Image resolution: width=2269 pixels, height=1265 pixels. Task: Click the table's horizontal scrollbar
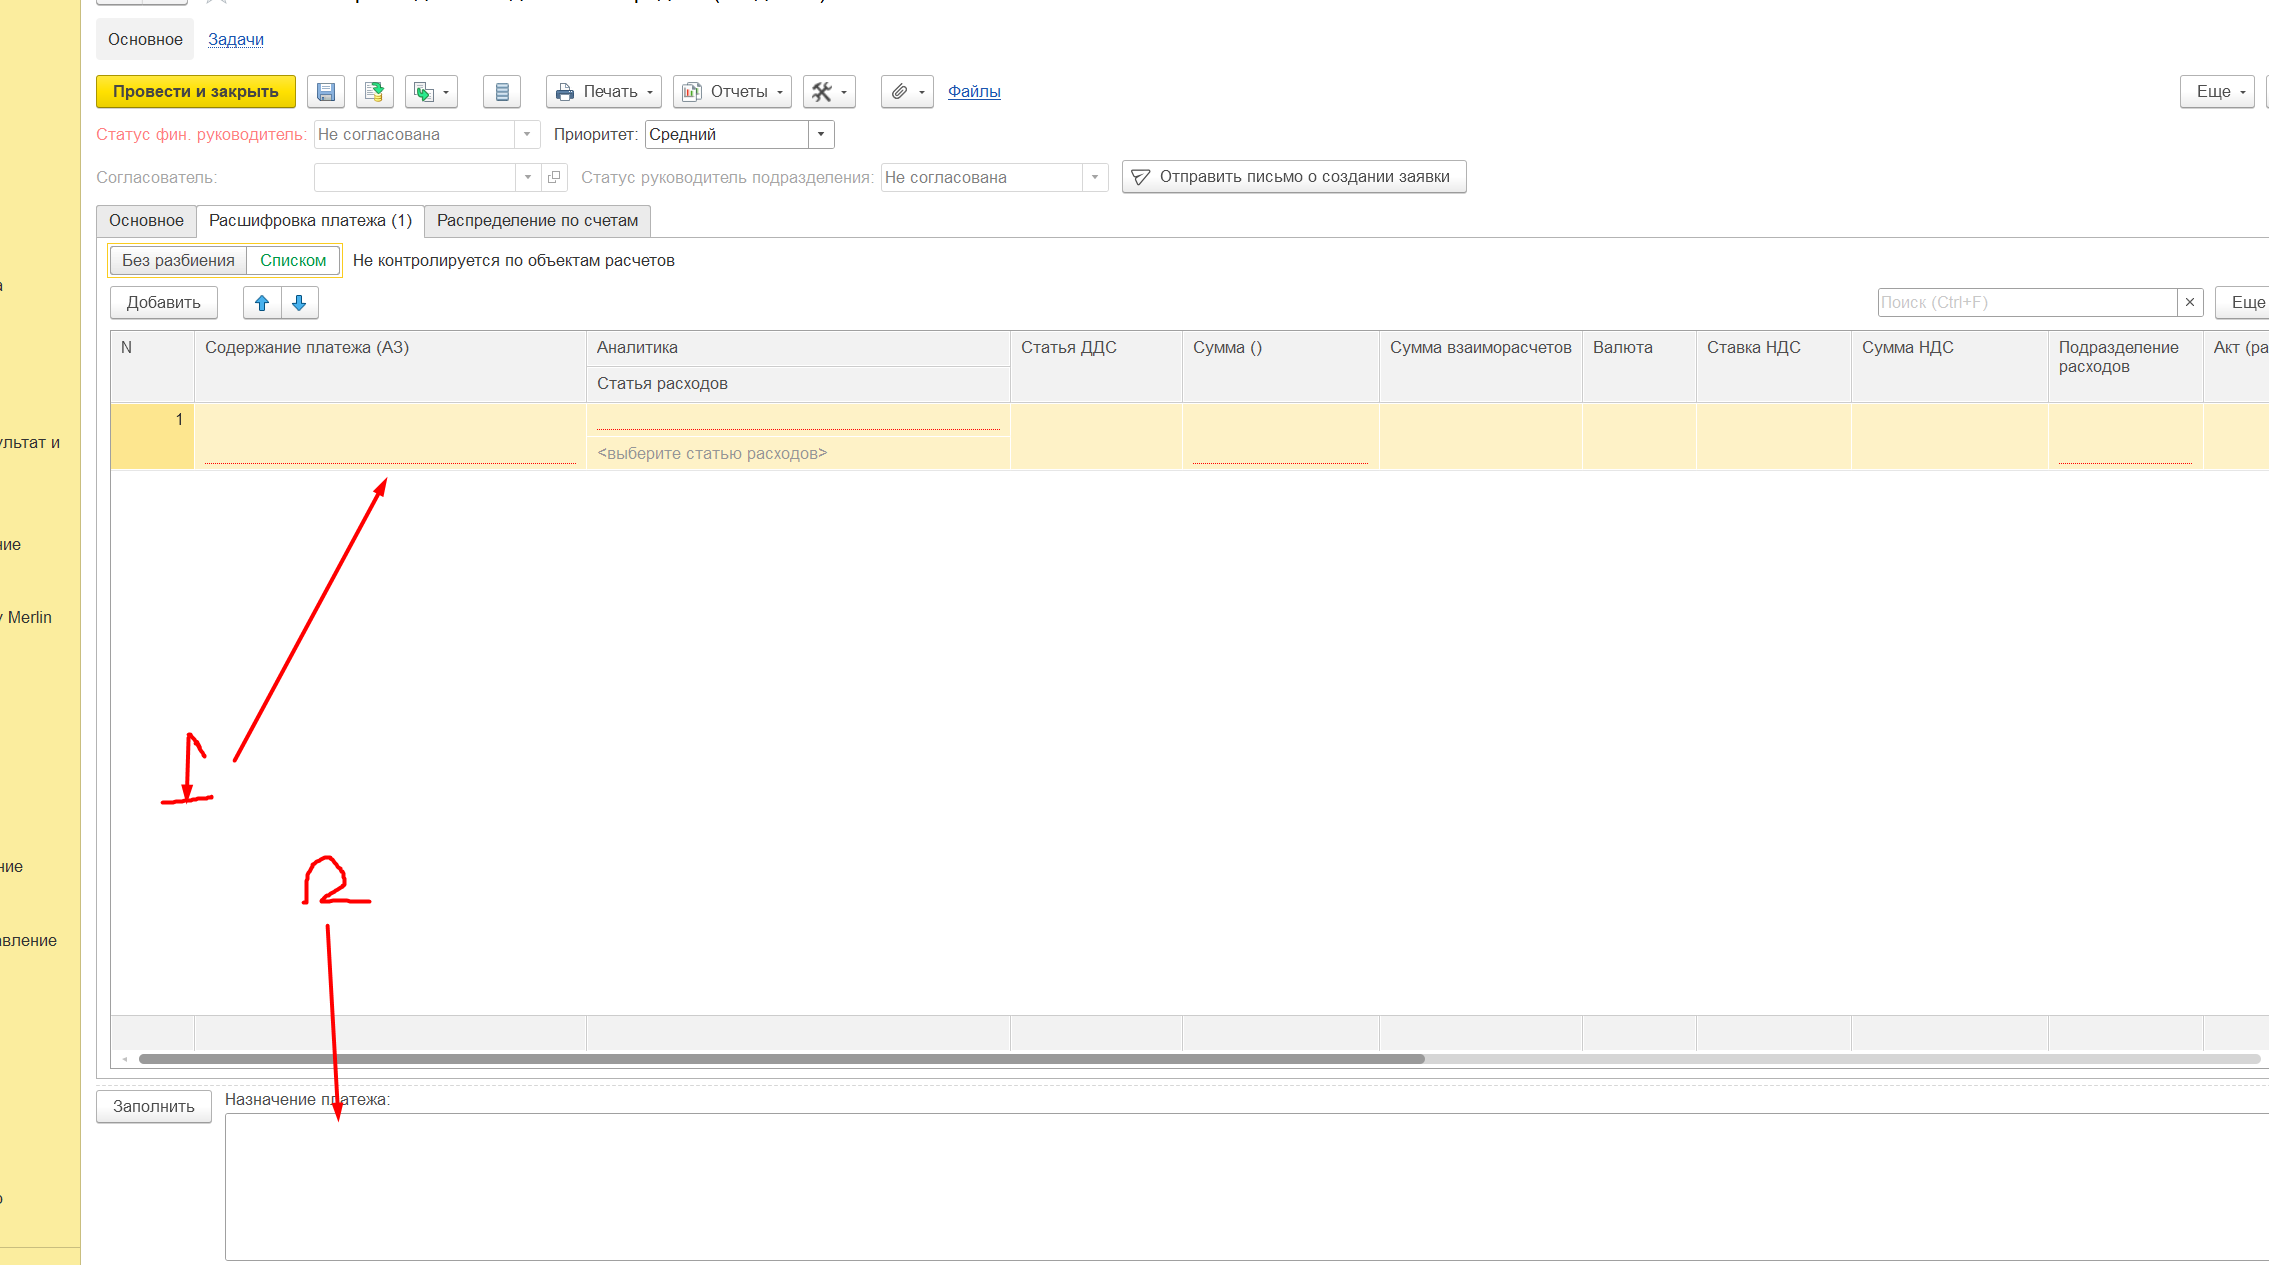point(780,1059)
